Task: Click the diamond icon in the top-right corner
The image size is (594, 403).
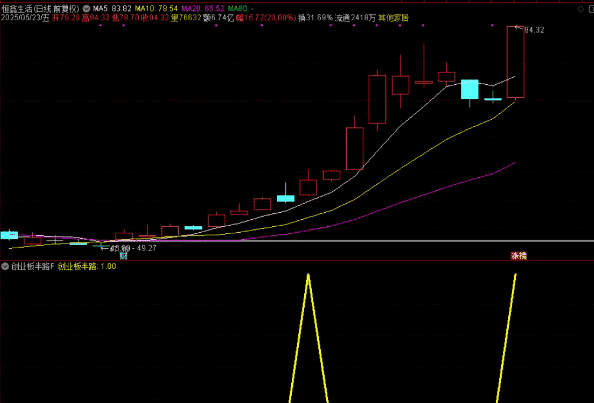Action: [580, 9]
